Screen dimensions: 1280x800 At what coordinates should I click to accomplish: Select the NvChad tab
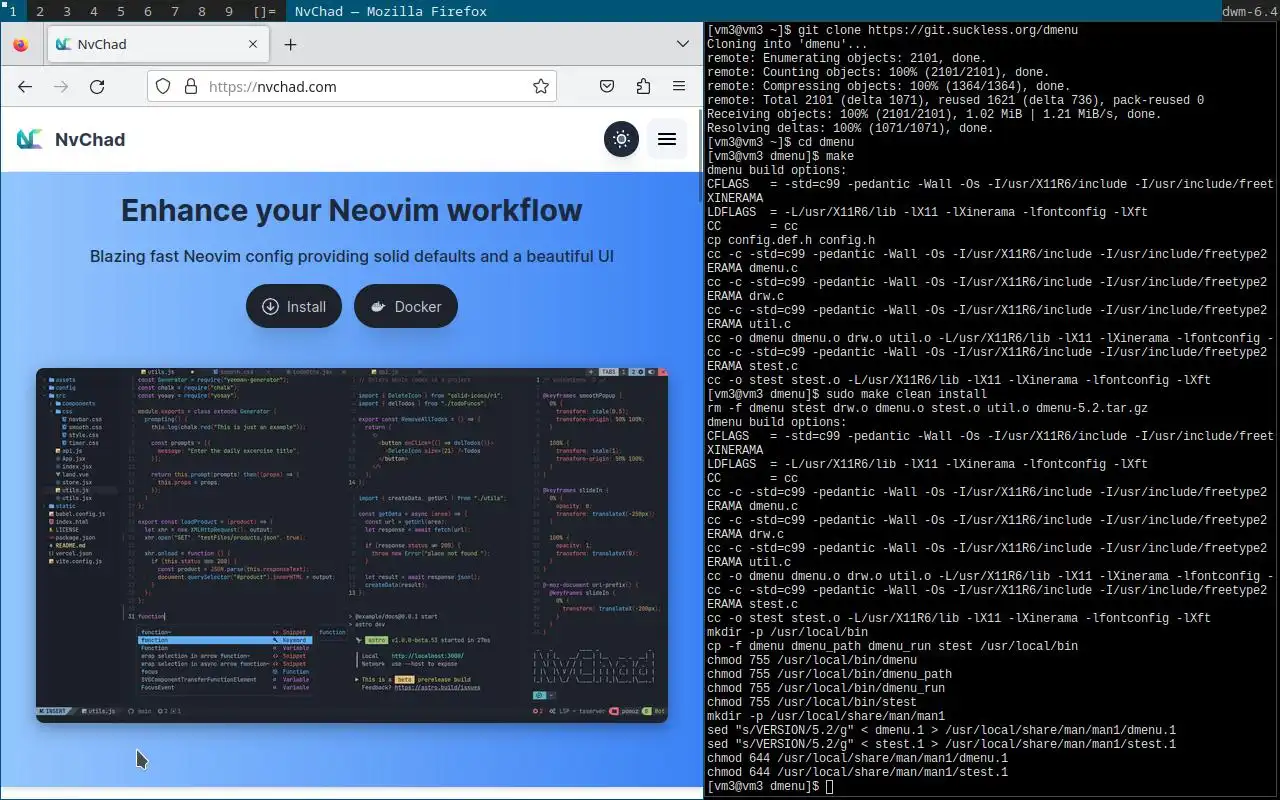[x=157, y=44]
